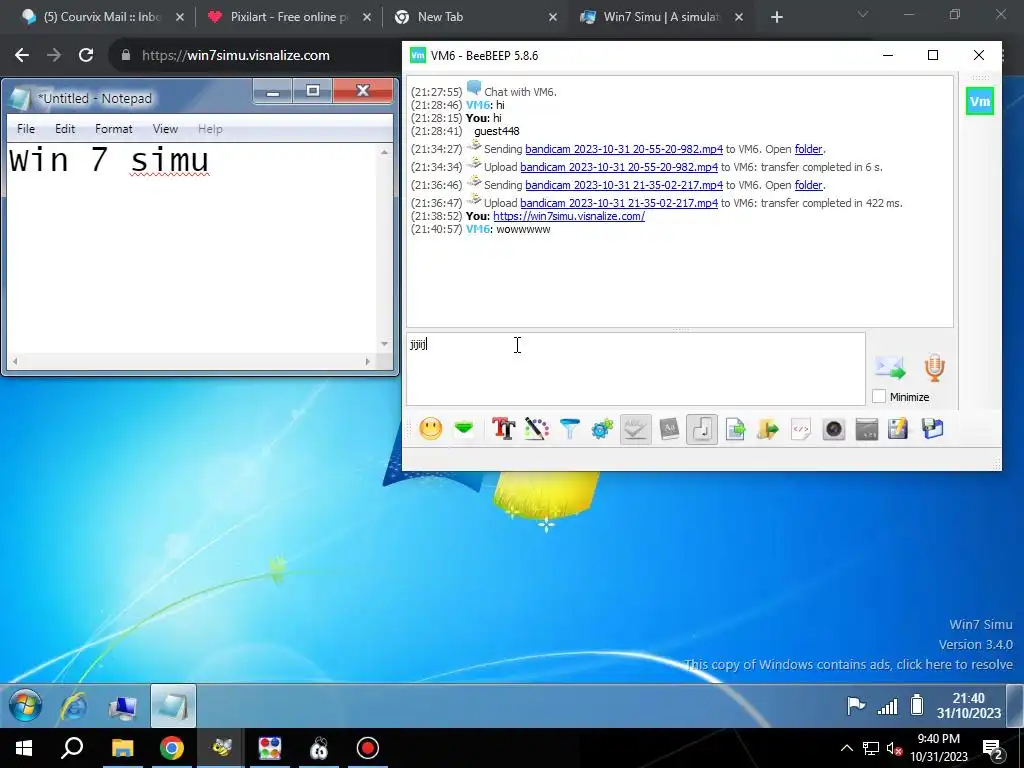Click the BeeBEEP message input field
This screenshot has height=768, width=1024.
tap(635, 369)
